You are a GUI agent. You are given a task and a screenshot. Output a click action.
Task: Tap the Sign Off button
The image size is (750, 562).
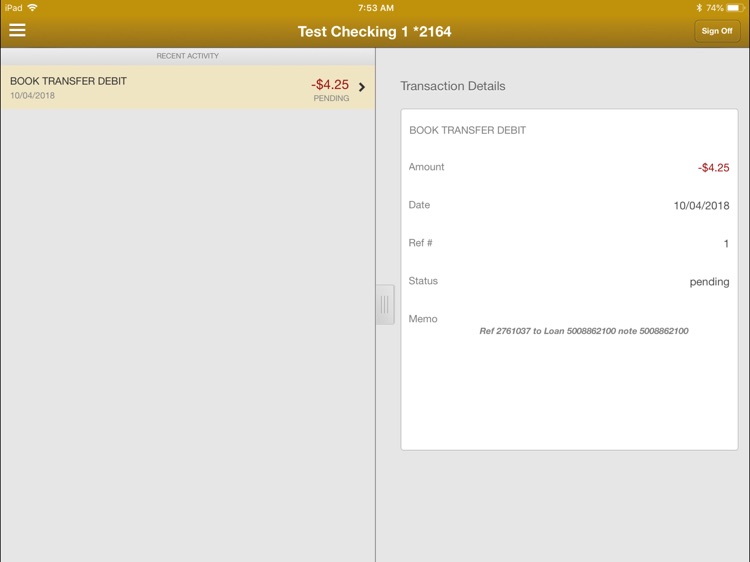(x=717, y=31)
